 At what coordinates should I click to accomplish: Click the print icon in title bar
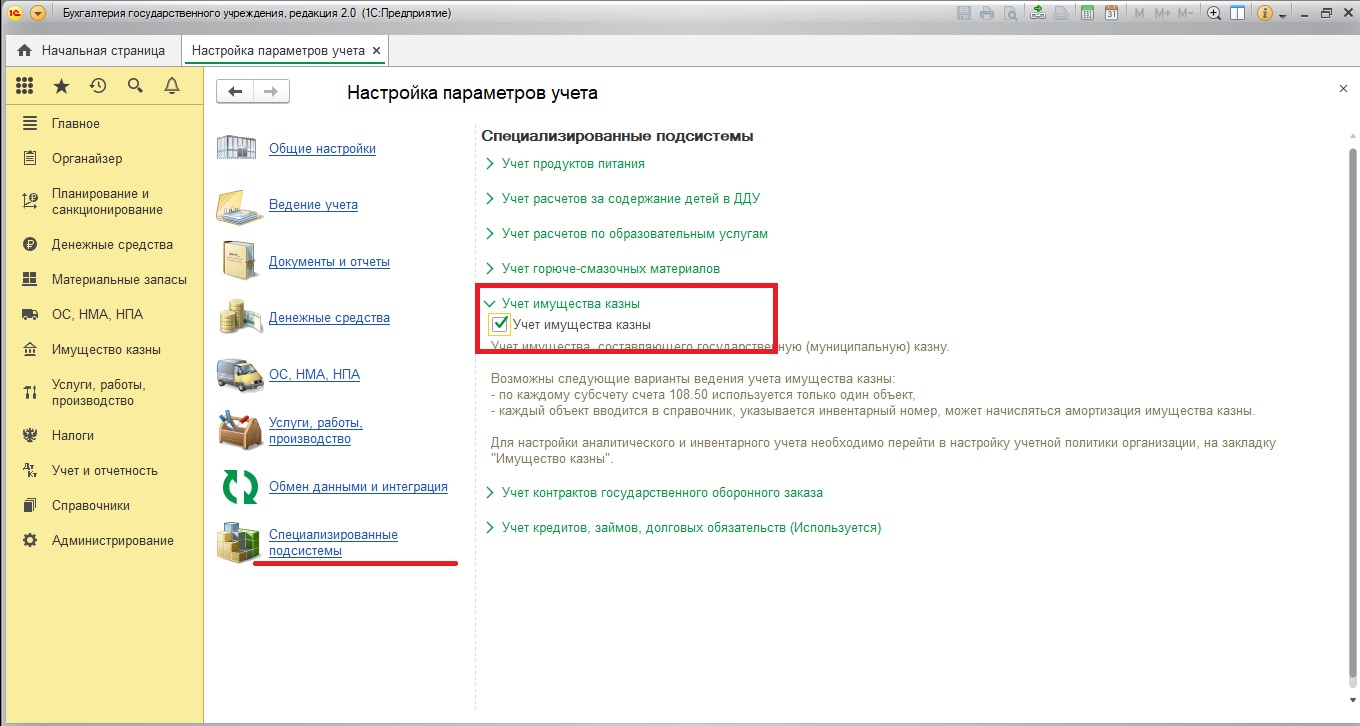click(987, 14)
